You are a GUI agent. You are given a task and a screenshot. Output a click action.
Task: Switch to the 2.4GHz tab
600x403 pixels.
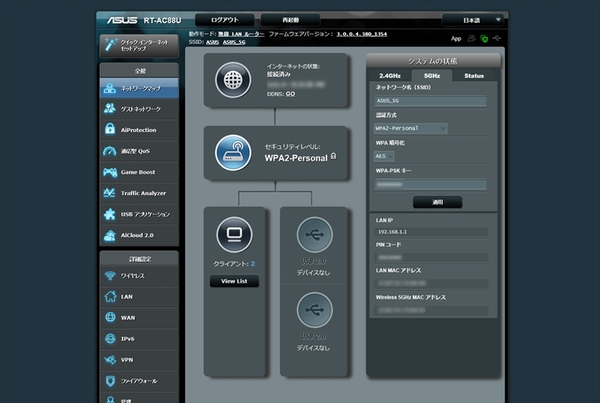click(390, 76)
